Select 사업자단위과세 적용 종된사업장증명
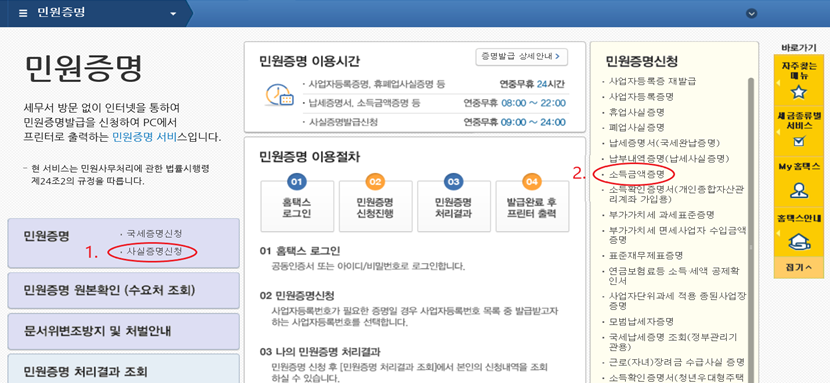830x384 pixels. (677, 301)
